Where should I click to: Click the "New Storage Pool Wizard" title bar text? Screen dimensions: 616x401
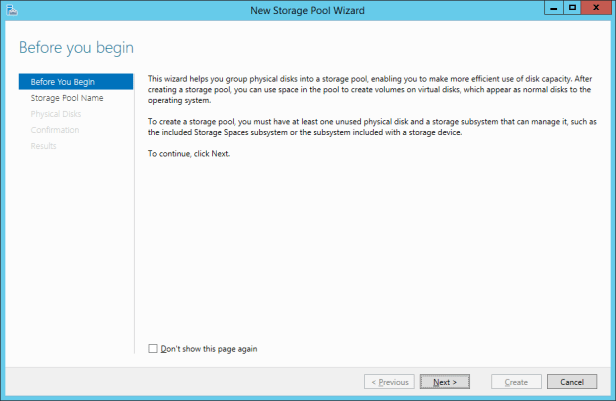pyautogui.click(x=307, y=10)
